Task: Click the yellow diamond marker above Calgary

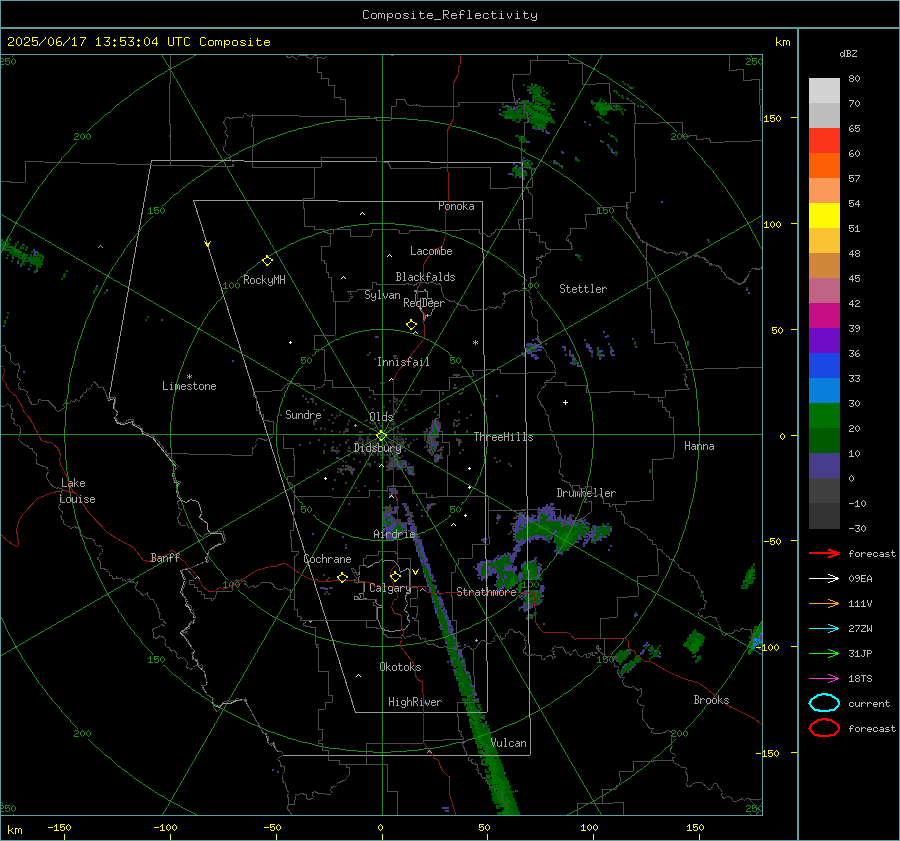Action: (395, 576)
